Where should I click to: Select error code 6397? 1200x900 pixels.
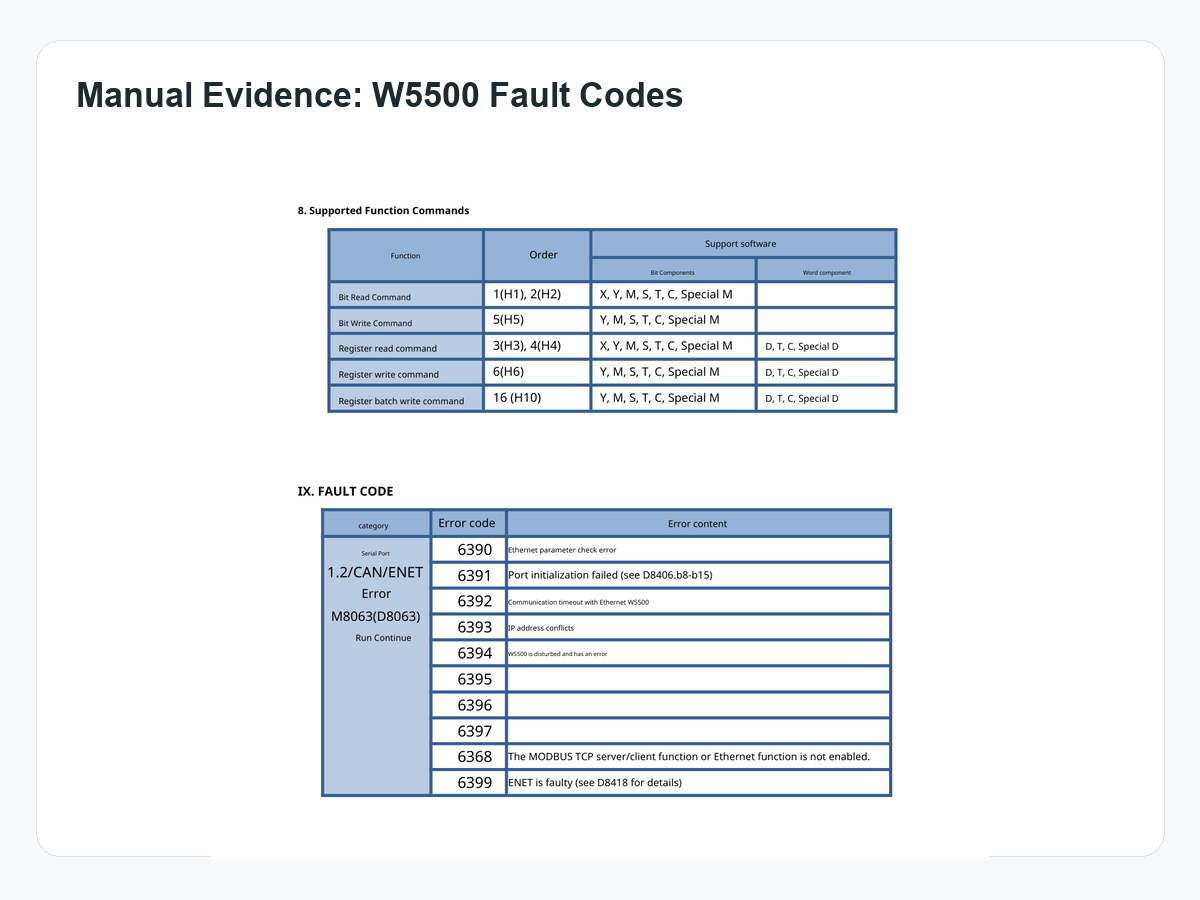475,732
